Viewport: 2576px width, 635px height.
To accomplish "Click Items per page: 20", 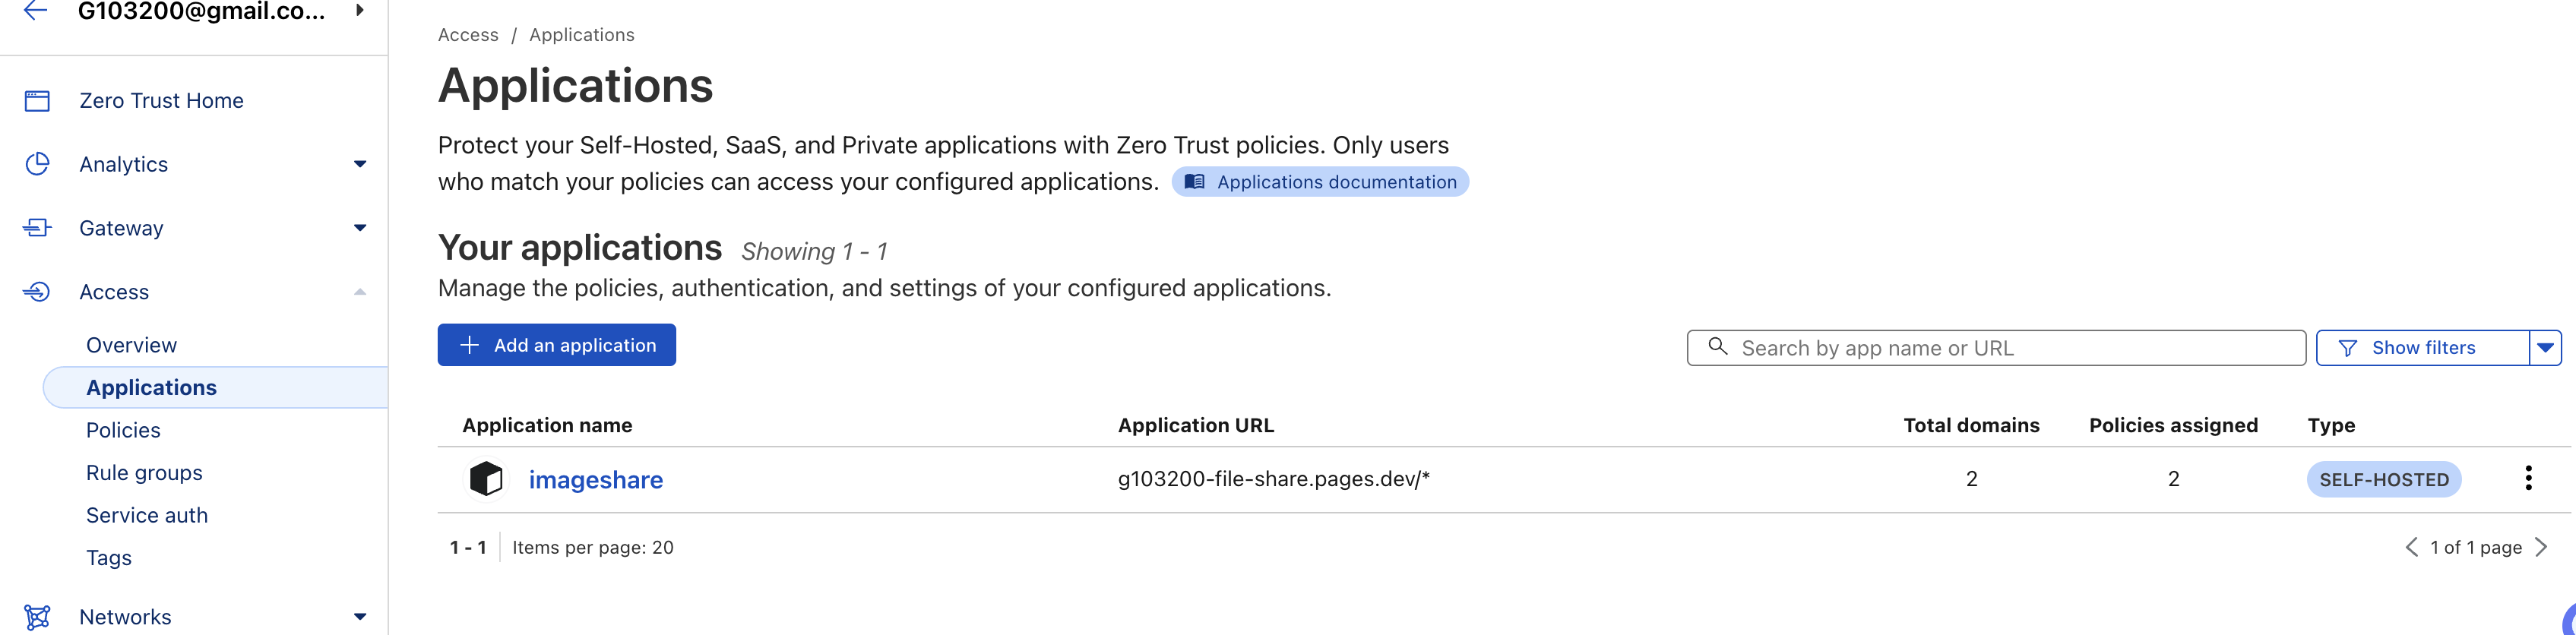I will [x=593, y=548].
